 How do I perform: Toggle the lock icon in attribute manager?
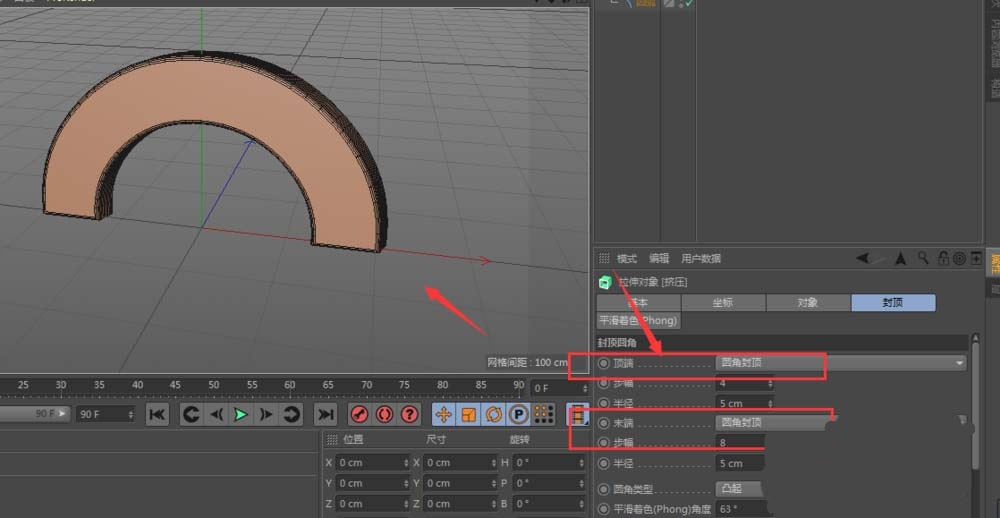[942, 259]
